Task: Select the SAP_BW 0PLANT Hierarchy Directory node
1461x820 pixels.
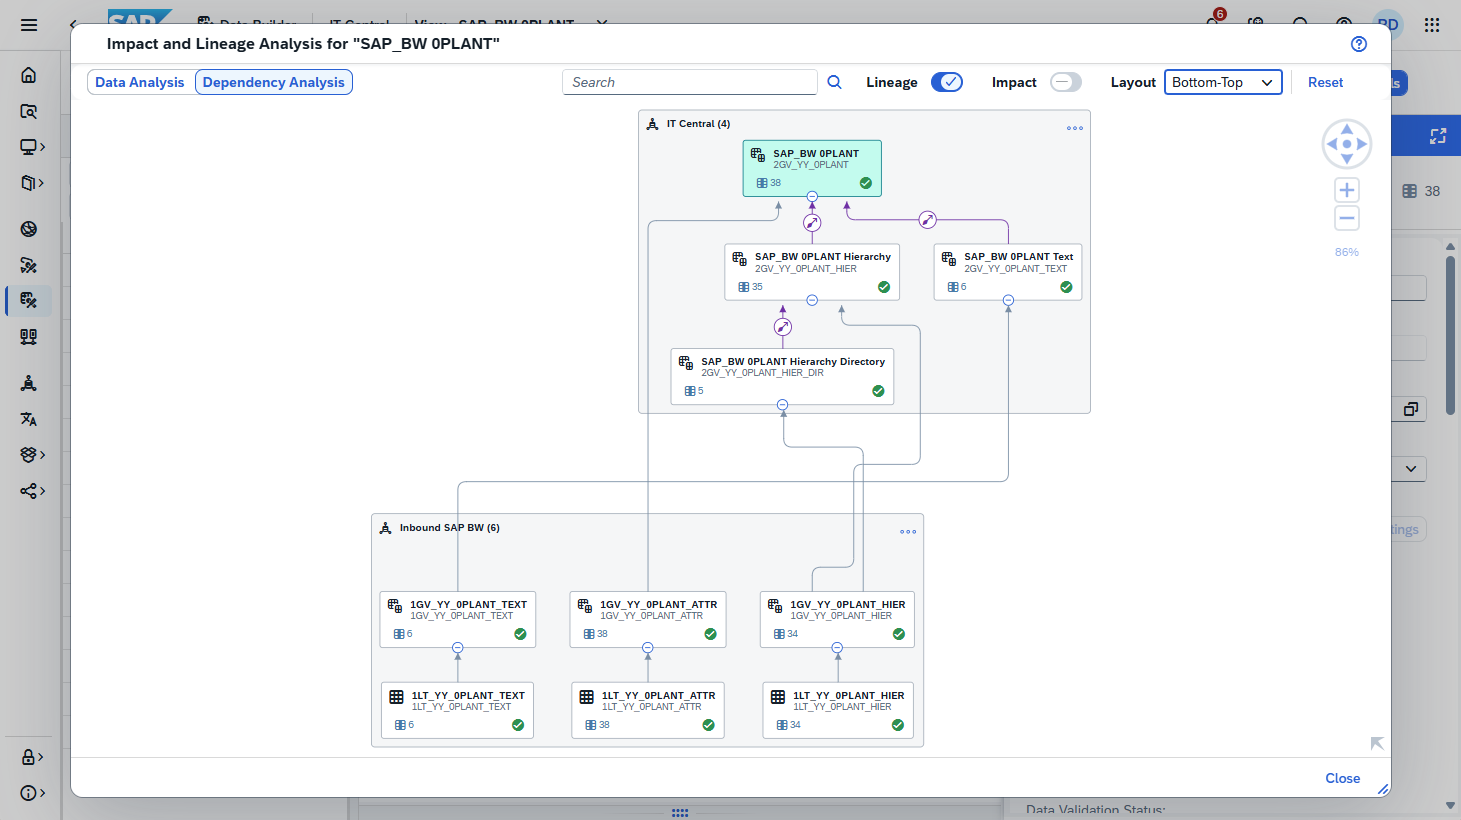Action: [x=782, y=376]
